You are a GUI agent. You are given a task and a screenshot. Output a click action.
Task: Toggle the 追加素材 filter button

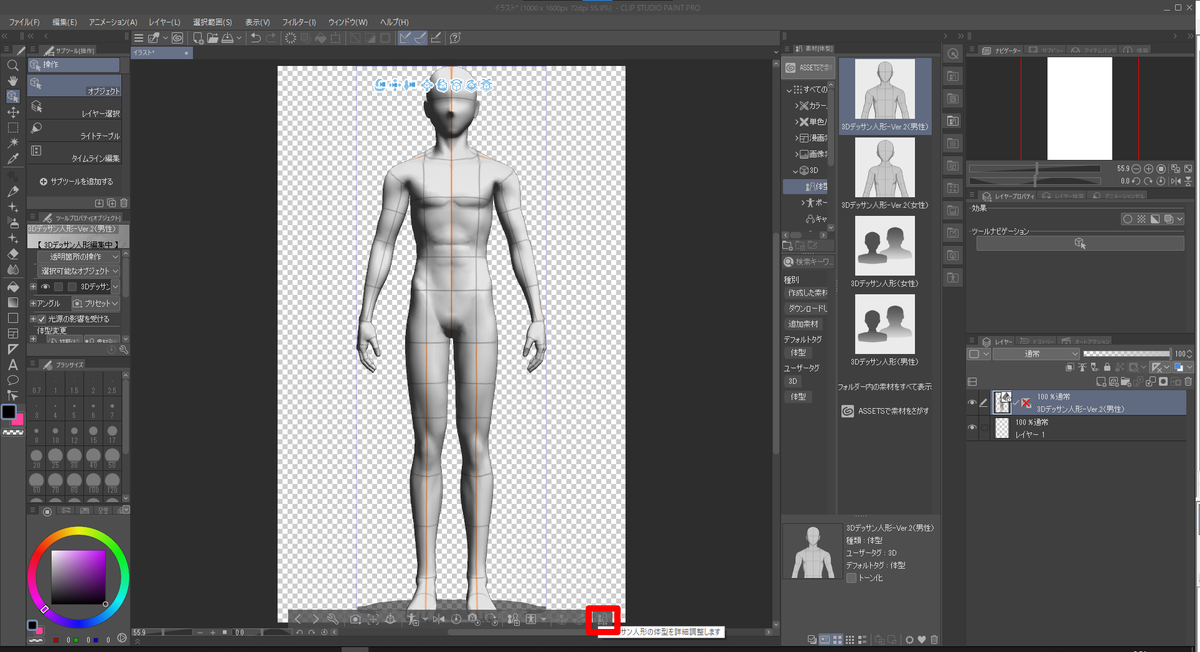[x=804, y=324]
